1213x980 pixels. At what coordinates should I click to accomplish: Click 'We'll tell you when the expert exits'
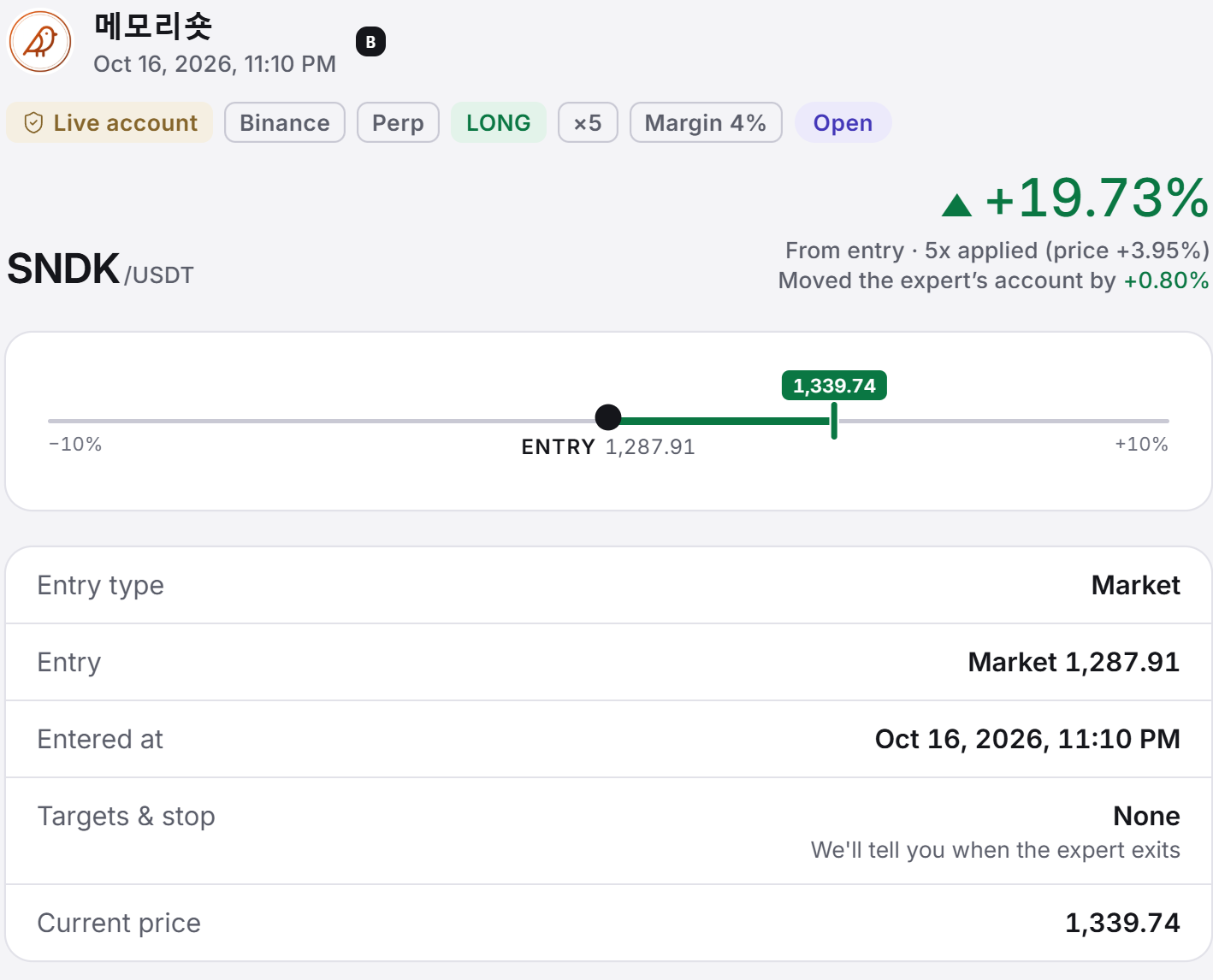tap(996, 851)
